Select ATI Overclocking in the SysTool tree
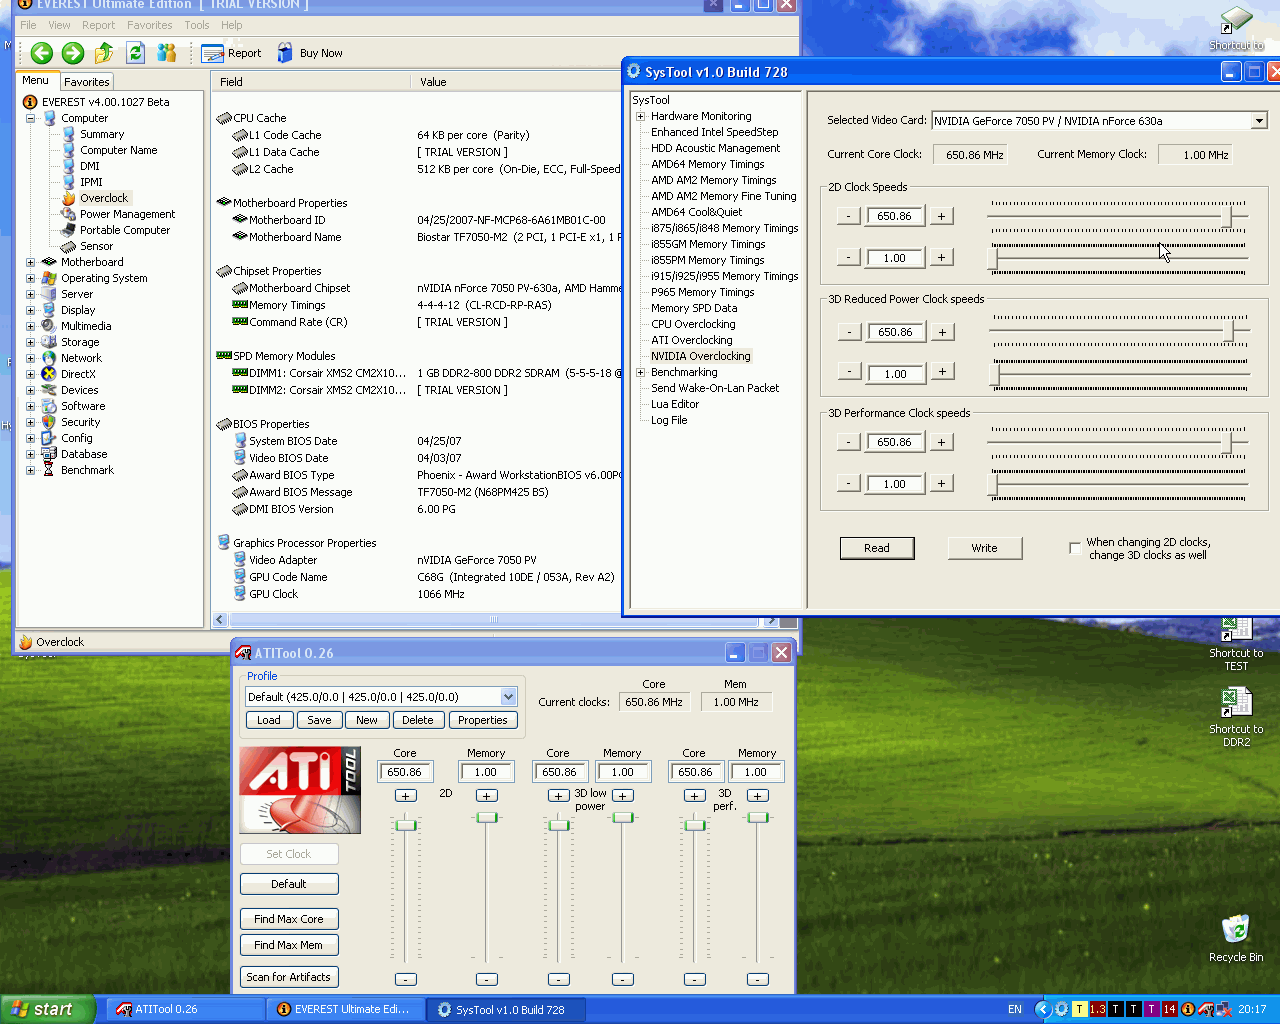Image resolution: width=1280 pixels, height=1024 pixels. (x=692, y=340)
